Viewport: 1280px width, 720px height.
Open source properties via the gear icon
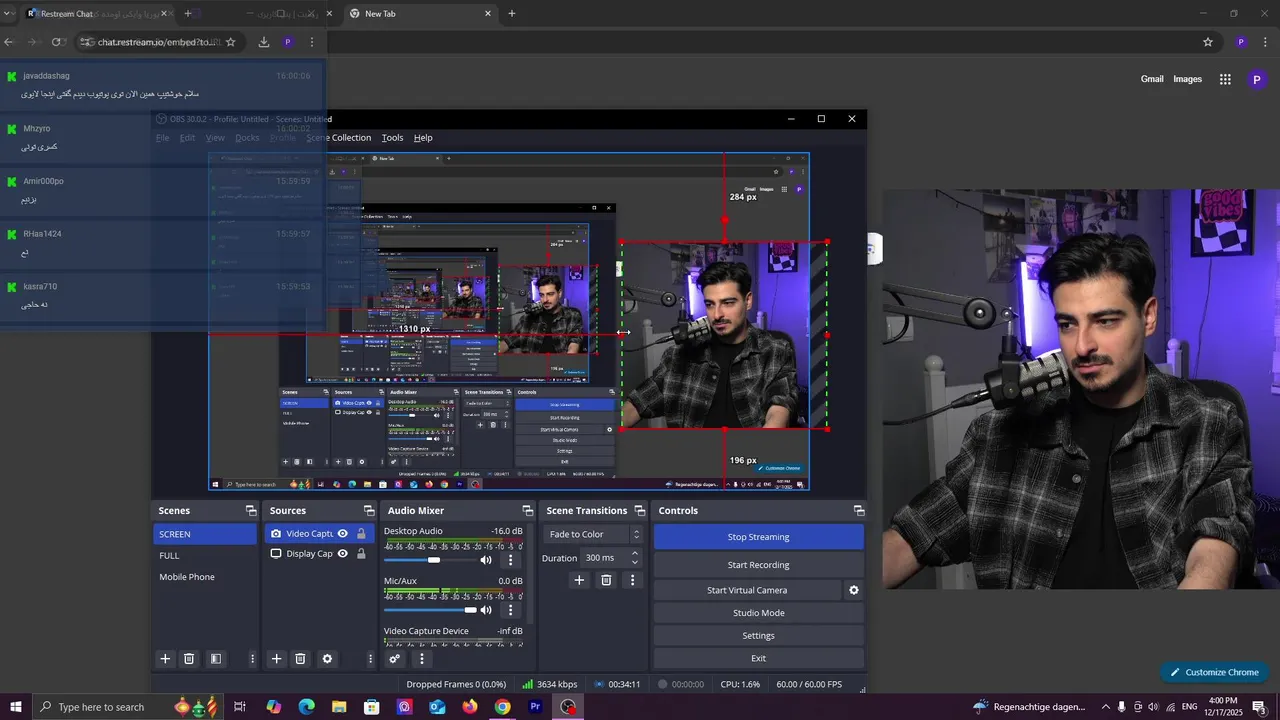327,659
